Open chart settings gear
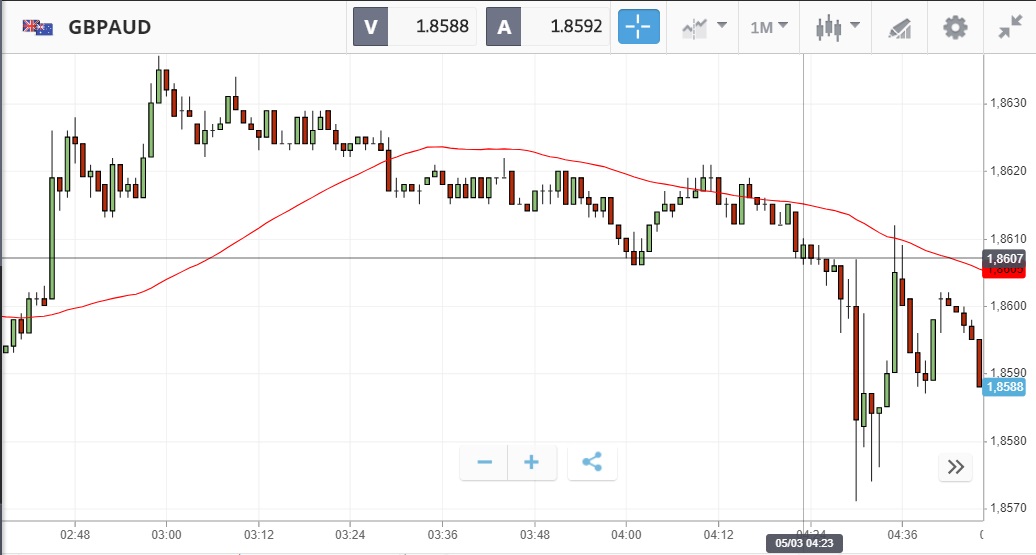 click(x=955, y=27)
